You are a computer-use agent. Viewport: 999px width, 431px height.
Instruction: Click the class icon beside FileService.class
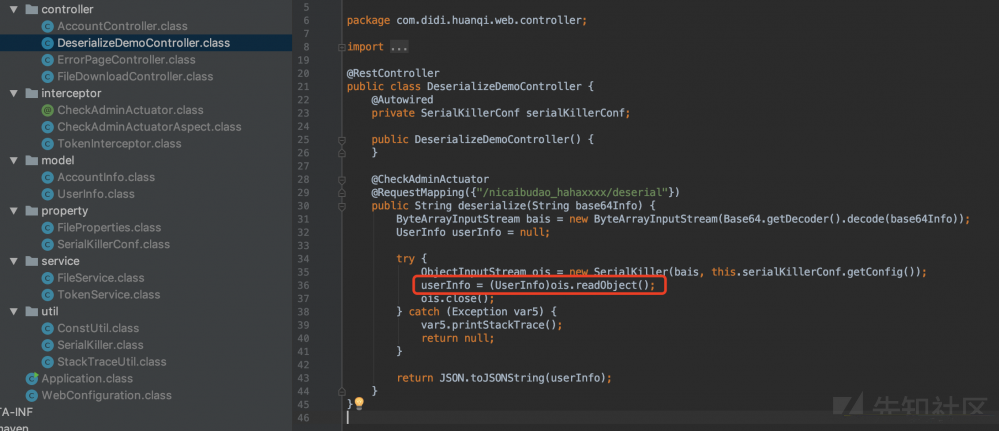coord(47,278)
